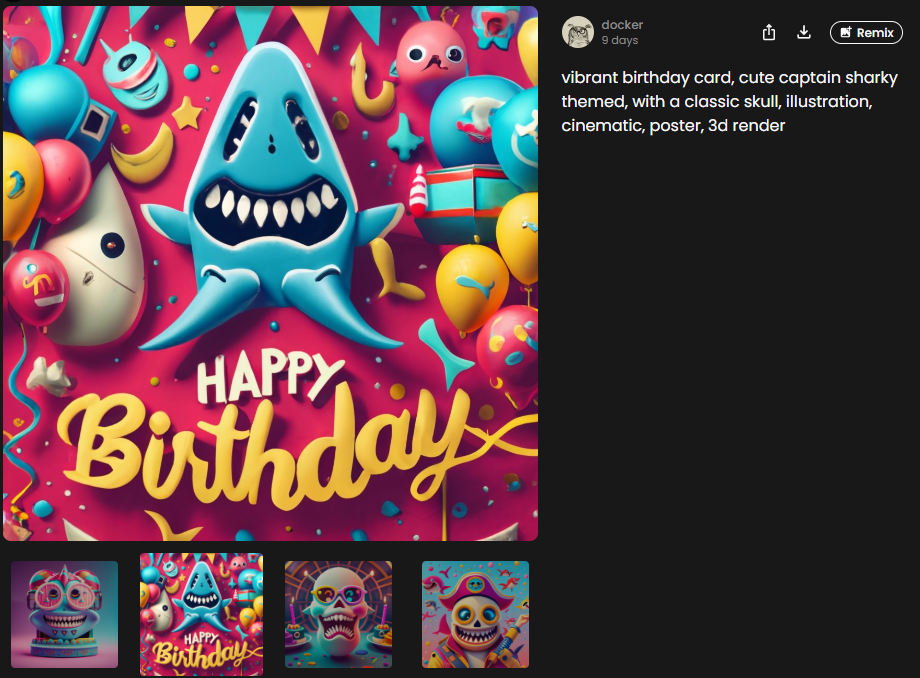Click the '9 days' timestamp
This screenshot has height=678, width=920.
pos(620,40)
